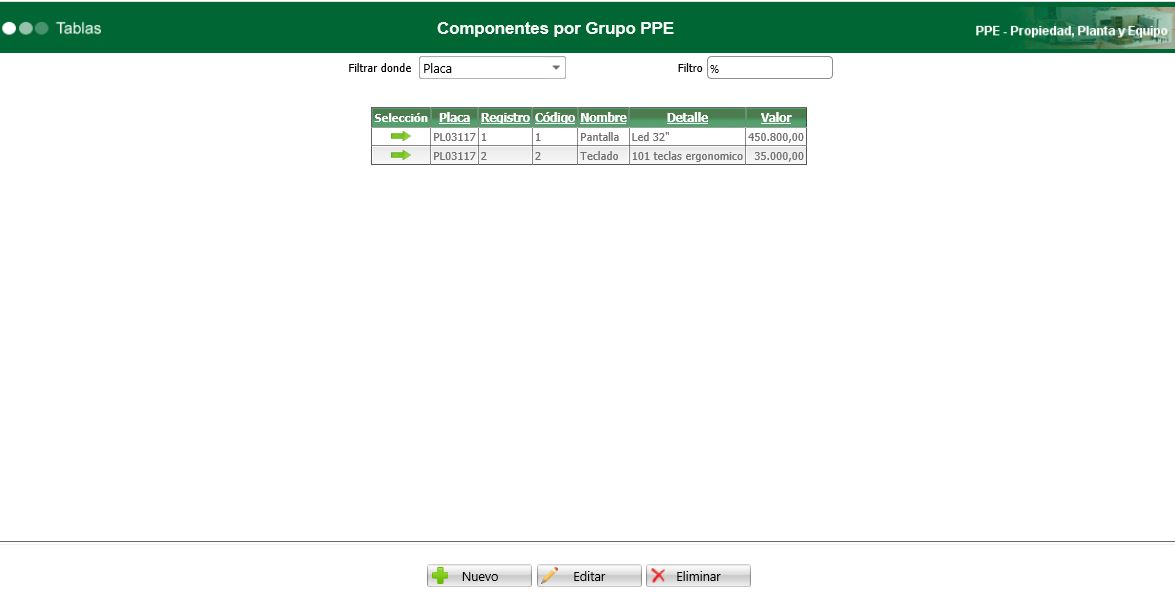Click the pencil icon on Editar
The image size is (1175, 612).
(x=549, y=575)
